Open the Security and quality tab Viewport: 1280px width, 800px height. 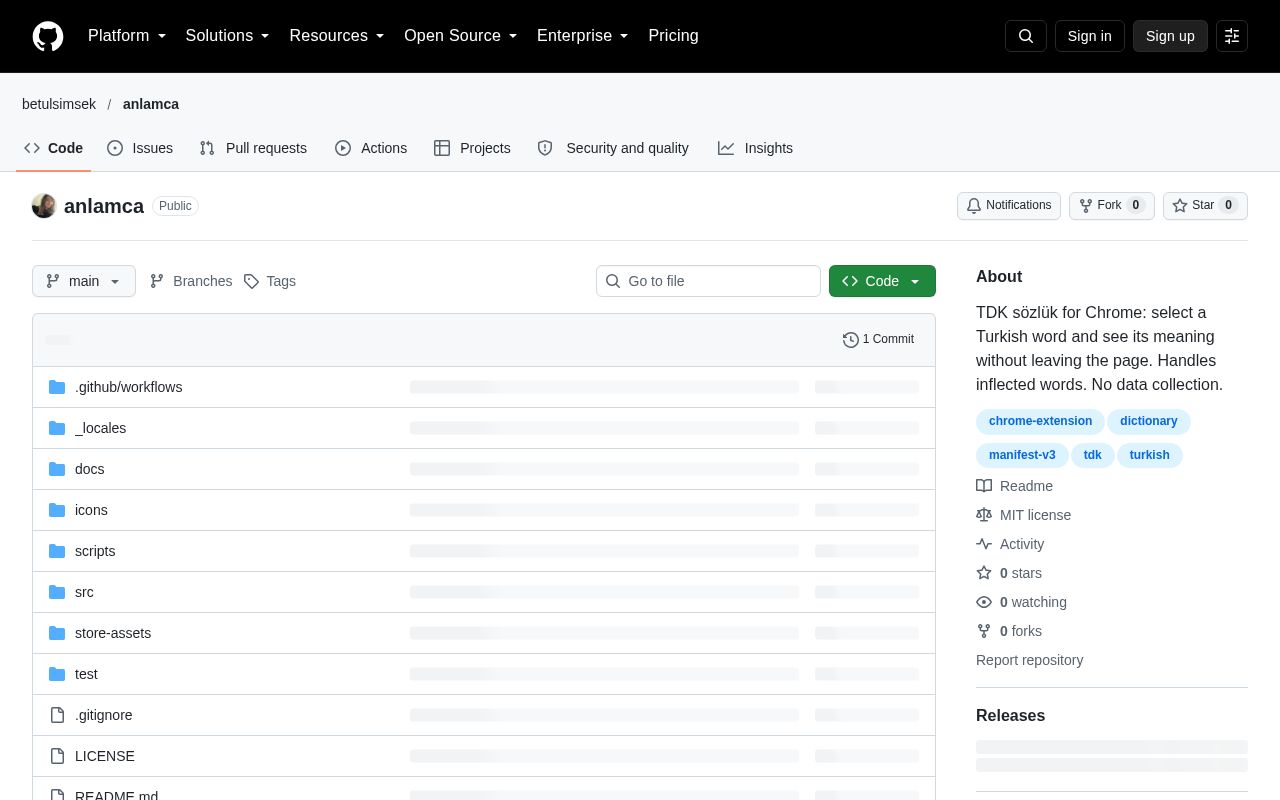[x=613, y=148]
